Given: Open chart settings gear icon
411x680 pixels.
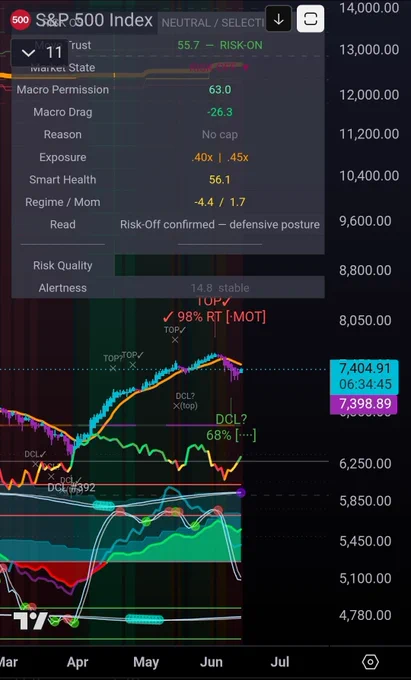Looking at the screenshot, I should 370,662.
